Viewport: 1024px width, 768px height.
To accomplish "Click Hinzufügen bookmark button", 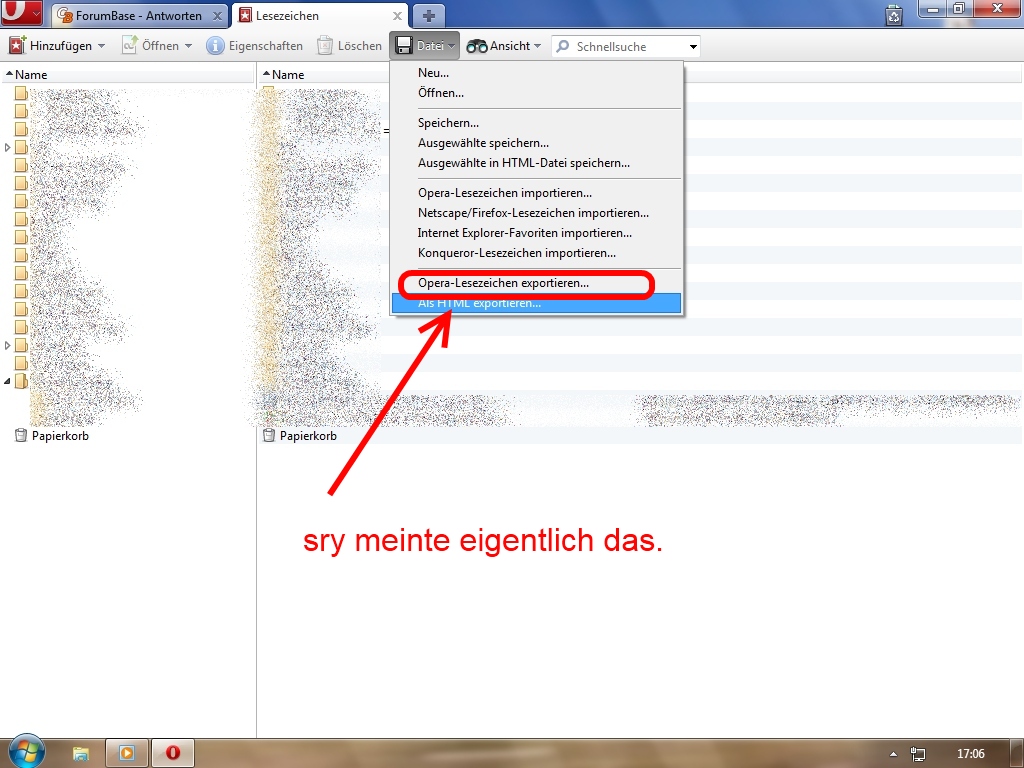I will (51, 46).
